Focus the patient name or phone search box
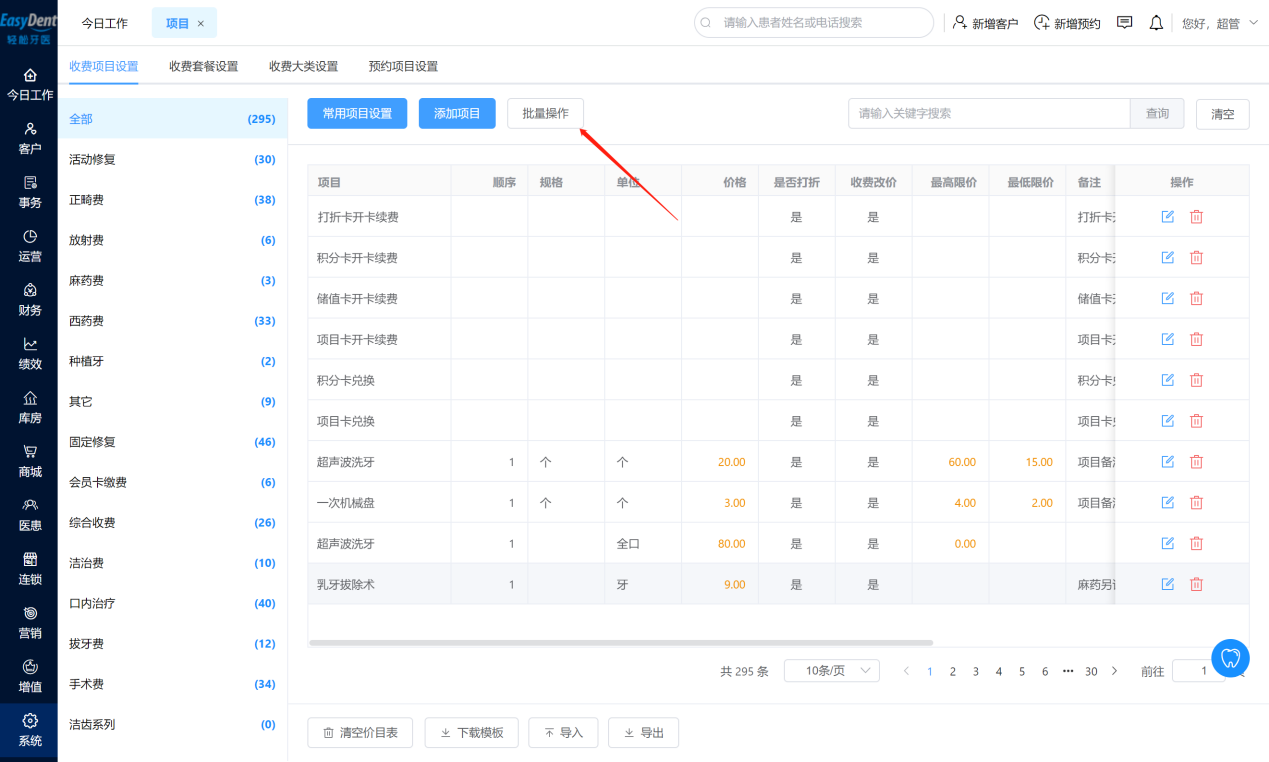Screen dimensions: 1269x762 pos(814,22)
